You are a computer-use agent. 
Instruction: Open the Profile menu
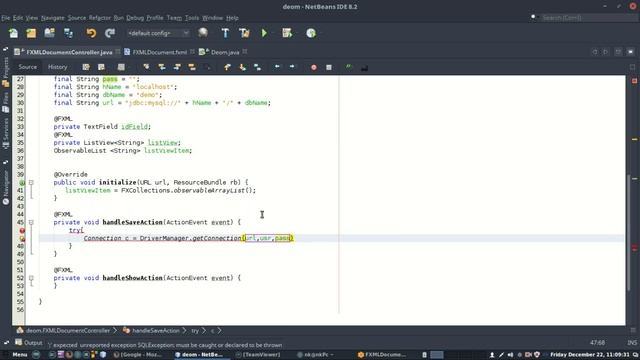pyautogui.click(x=155, y=18)
